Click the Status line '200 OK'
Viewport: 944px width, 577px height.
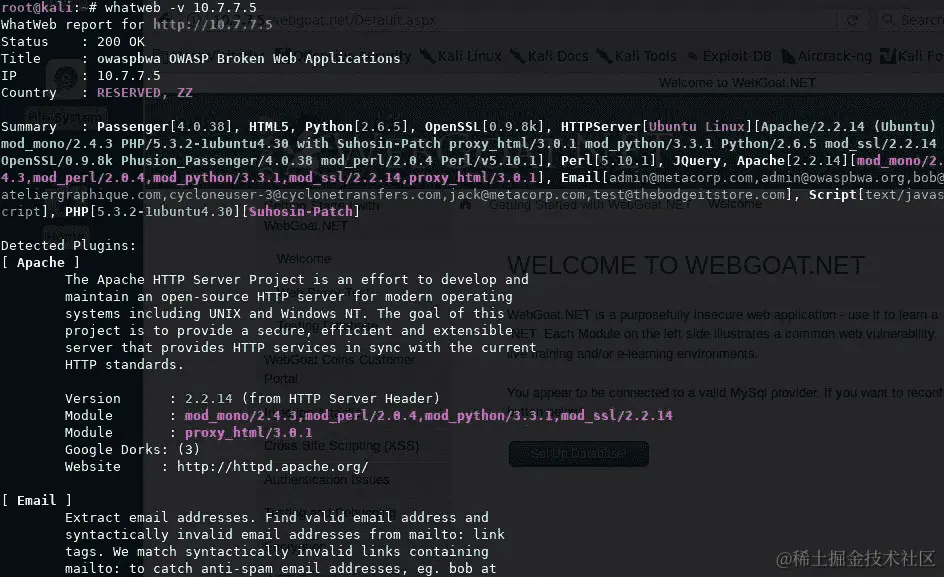(x=121, y=42)
